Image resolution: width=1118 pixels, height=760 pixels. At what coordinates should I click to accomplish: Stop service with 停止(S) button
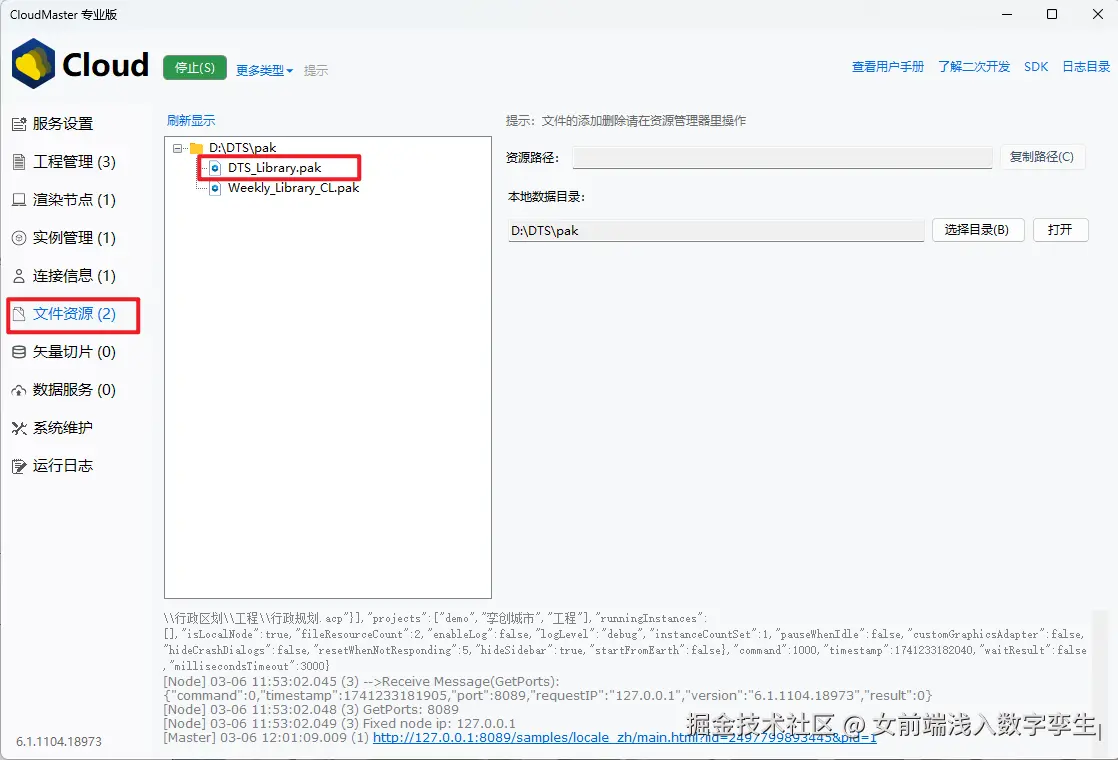coord(195,68)
